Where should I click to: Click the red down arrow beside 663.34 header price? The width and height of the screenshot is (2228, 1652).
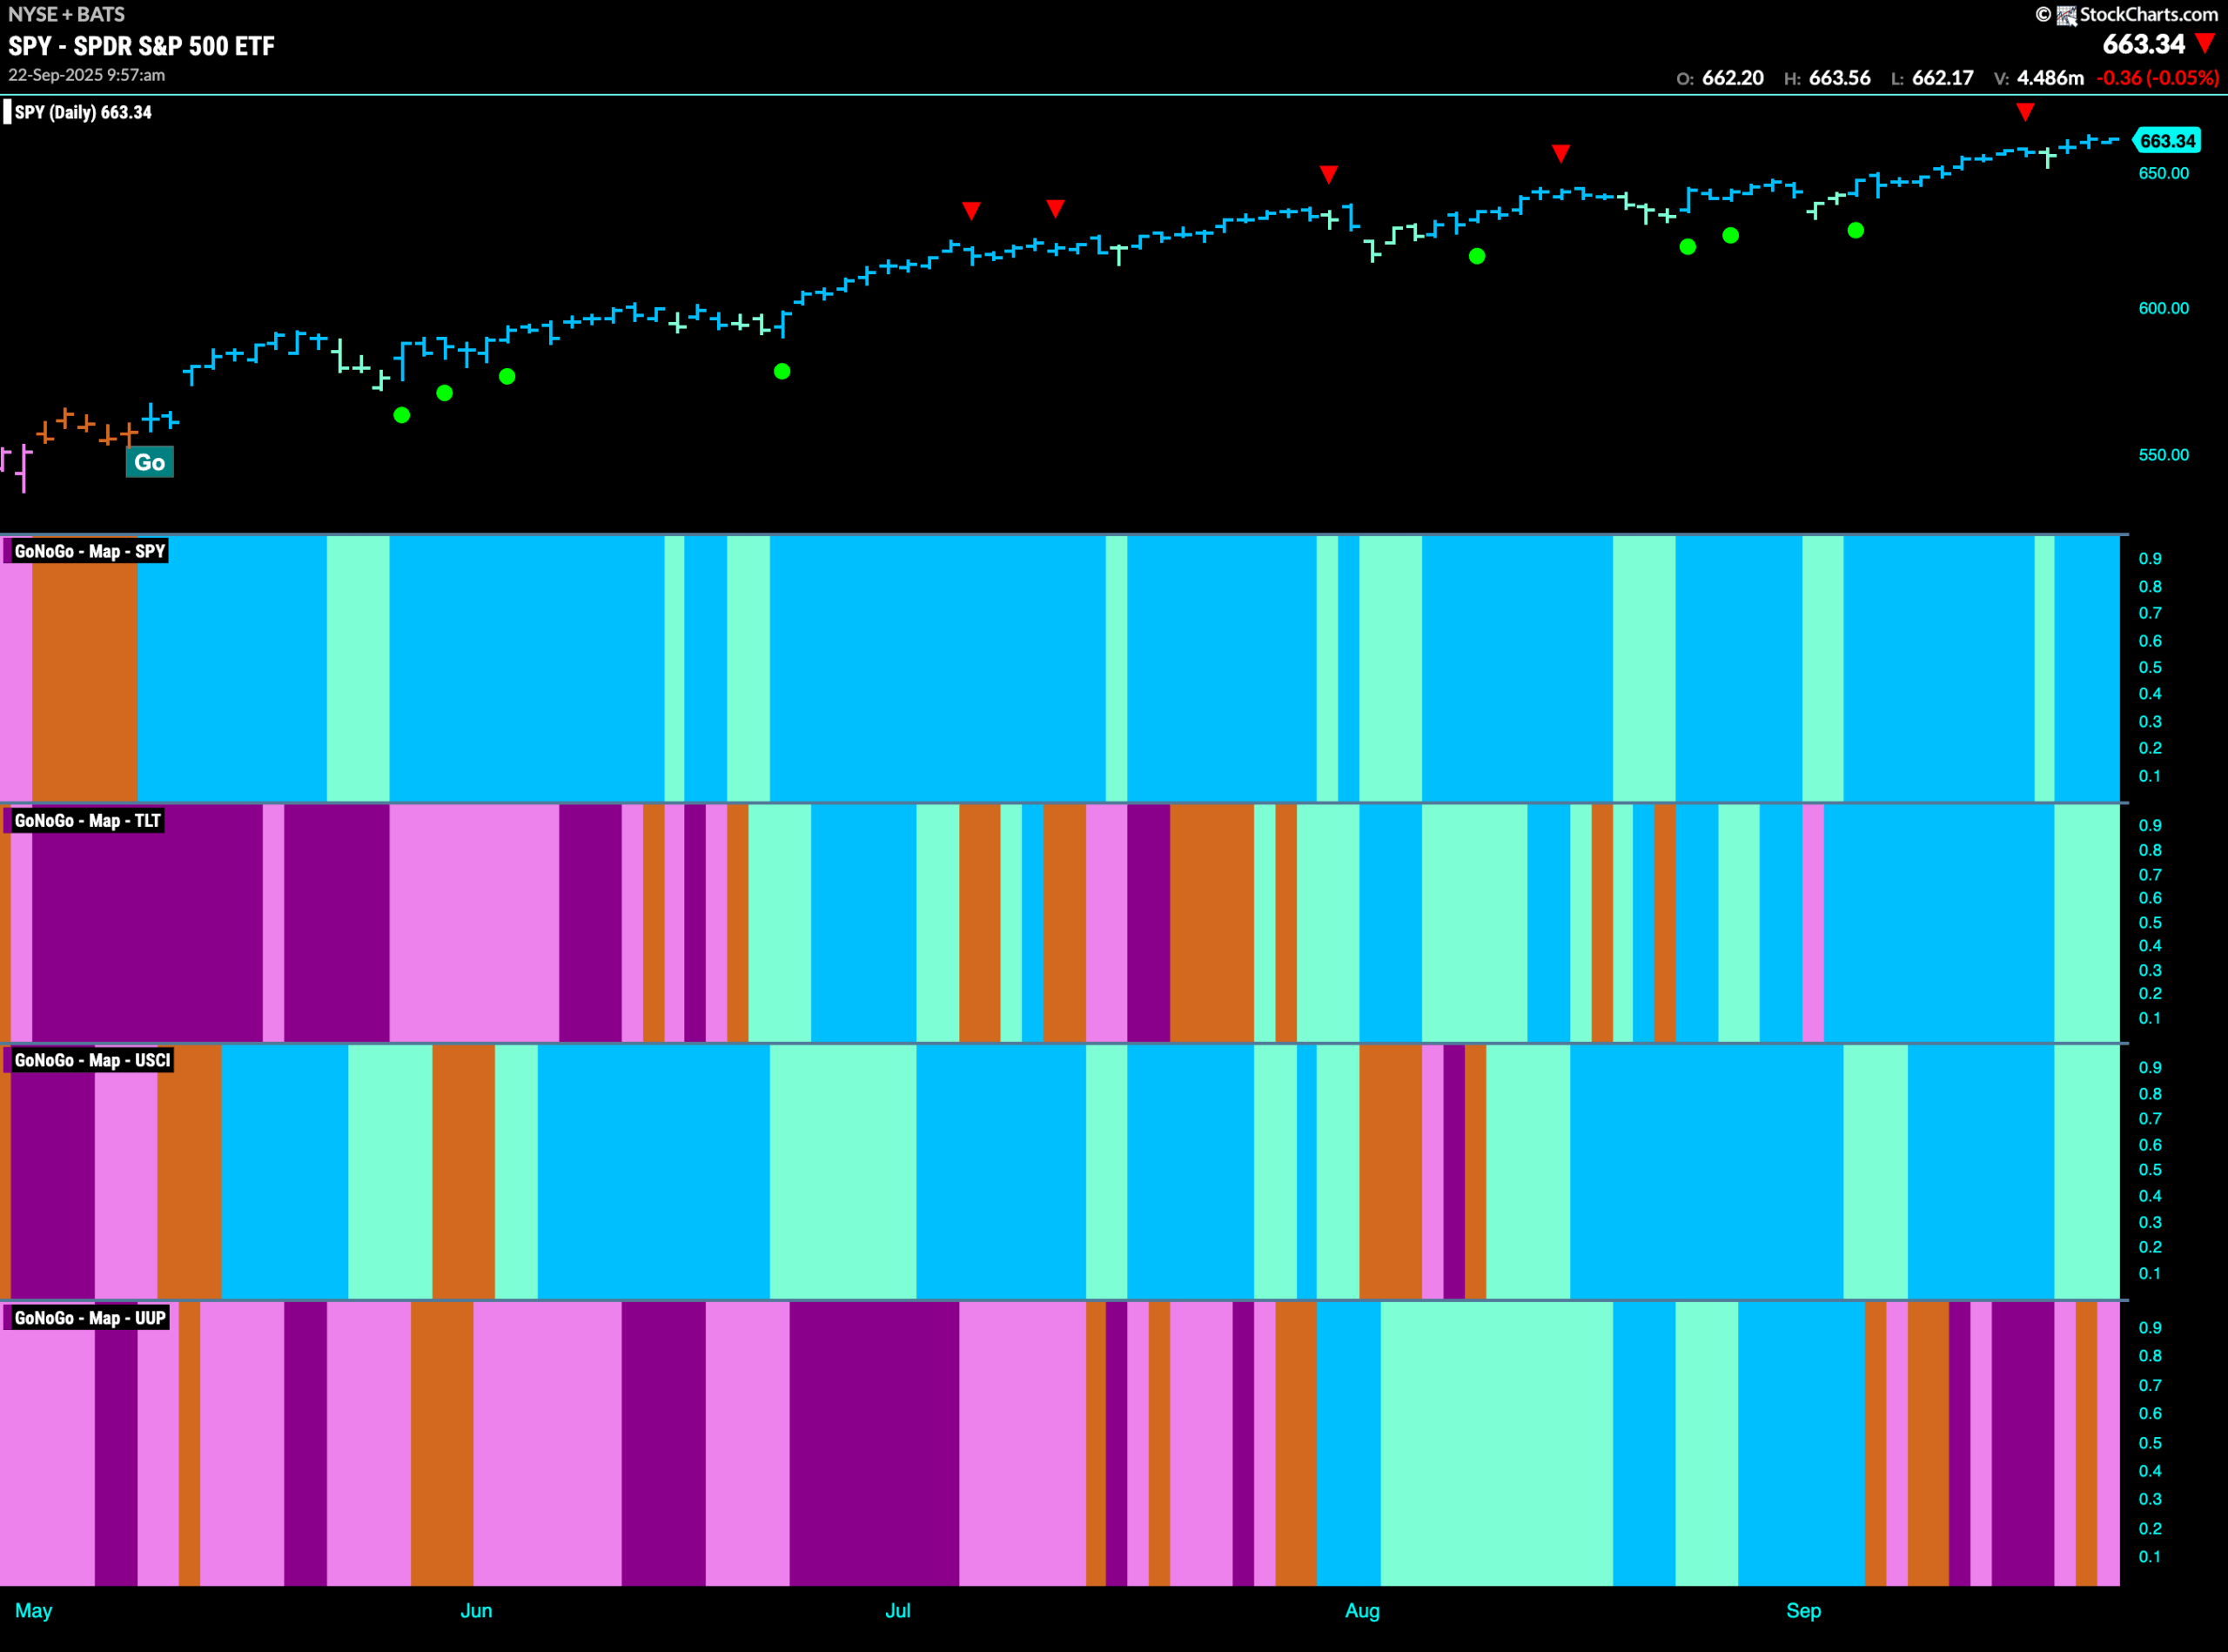2205,43
